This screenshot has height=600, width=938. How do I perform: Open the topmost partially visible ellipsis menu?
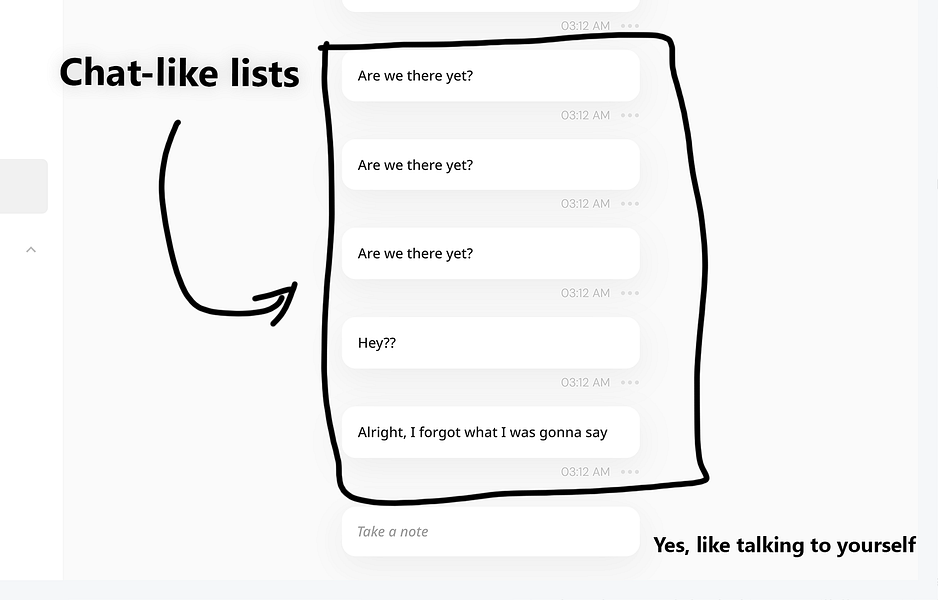tap(629, 26)
